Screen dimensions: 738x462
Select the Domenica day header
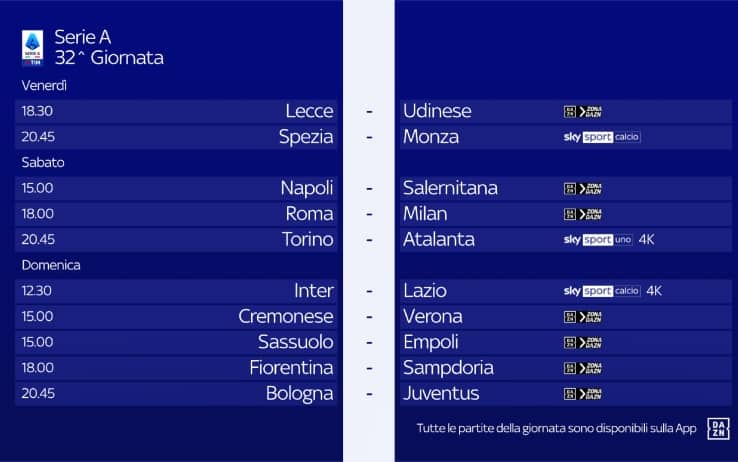(x=51, y=265)
